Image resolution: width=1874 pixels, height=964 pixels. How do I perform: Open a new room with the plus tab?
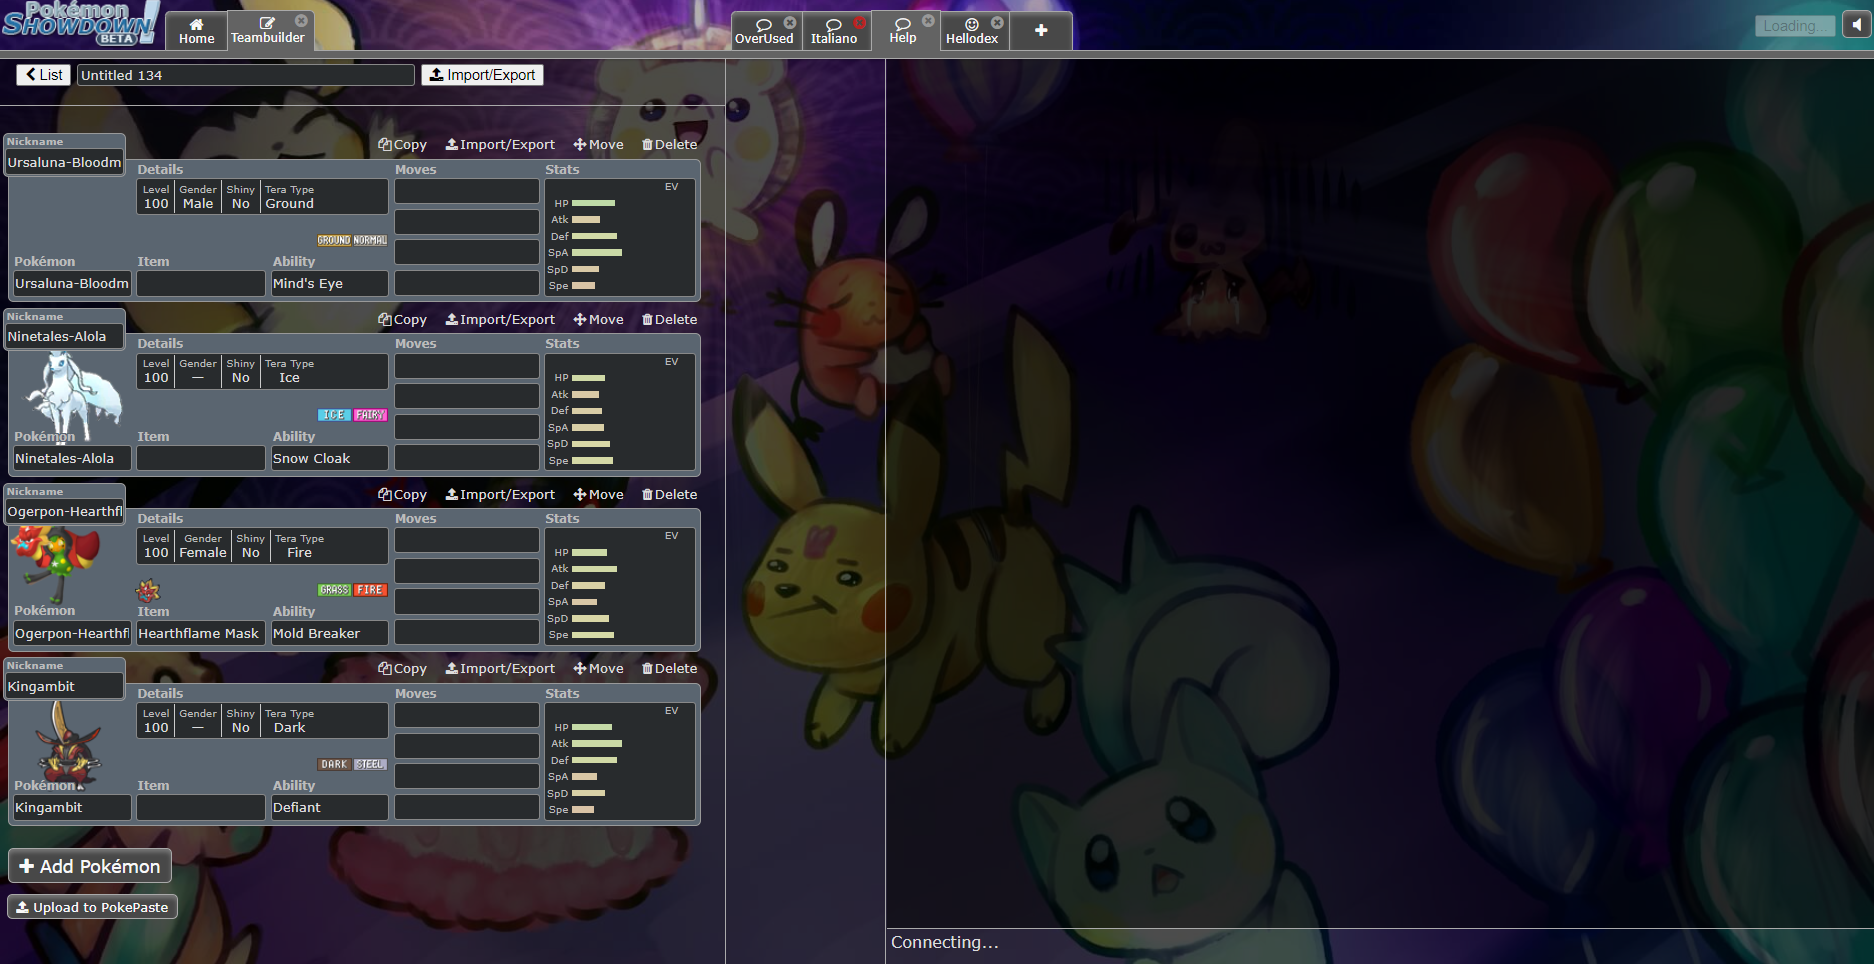point(1041,31)
